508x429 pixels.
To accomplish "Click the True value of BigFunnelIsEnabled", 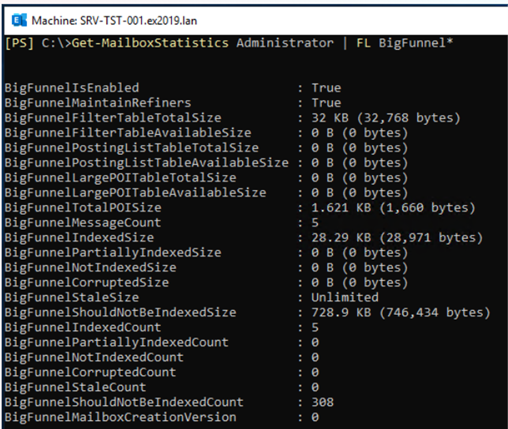I will pos(326,88).
